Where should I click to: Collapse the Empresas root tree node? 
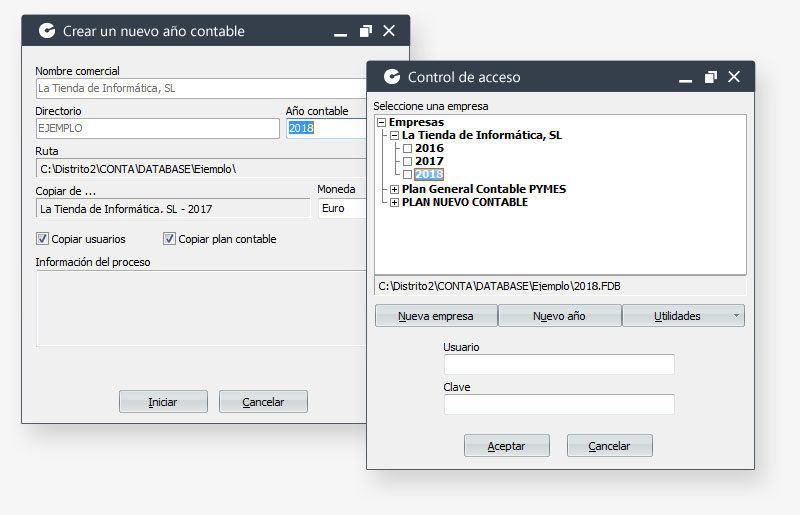pos(381,123)
